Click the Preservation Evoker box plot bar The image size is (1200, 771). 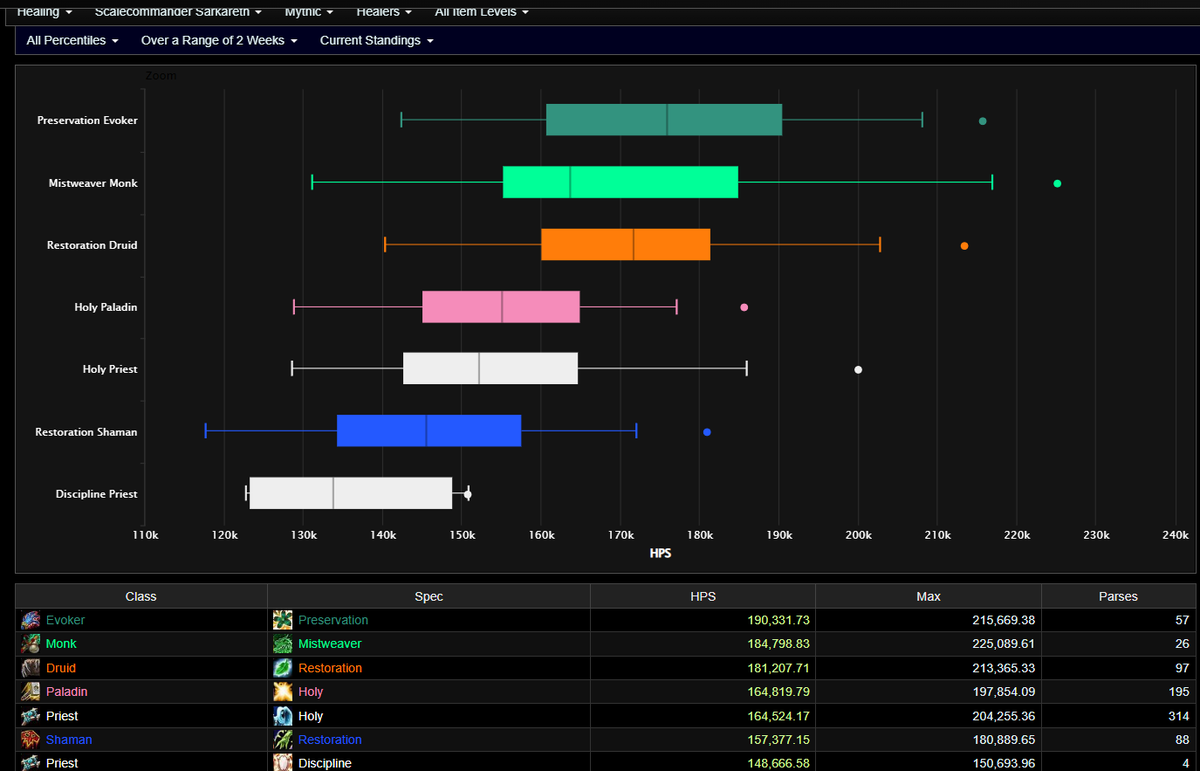[664, 120]
